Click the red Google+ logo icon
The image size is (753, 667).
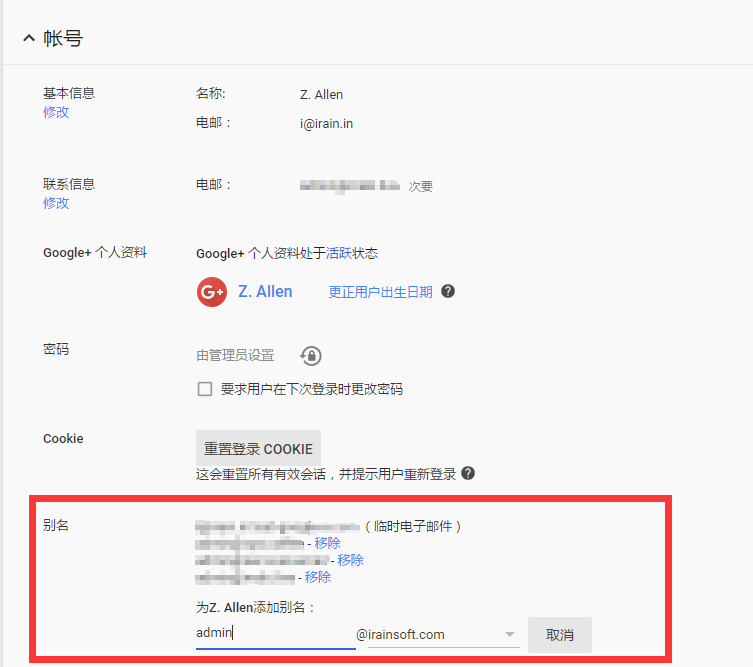coord(212,292)
